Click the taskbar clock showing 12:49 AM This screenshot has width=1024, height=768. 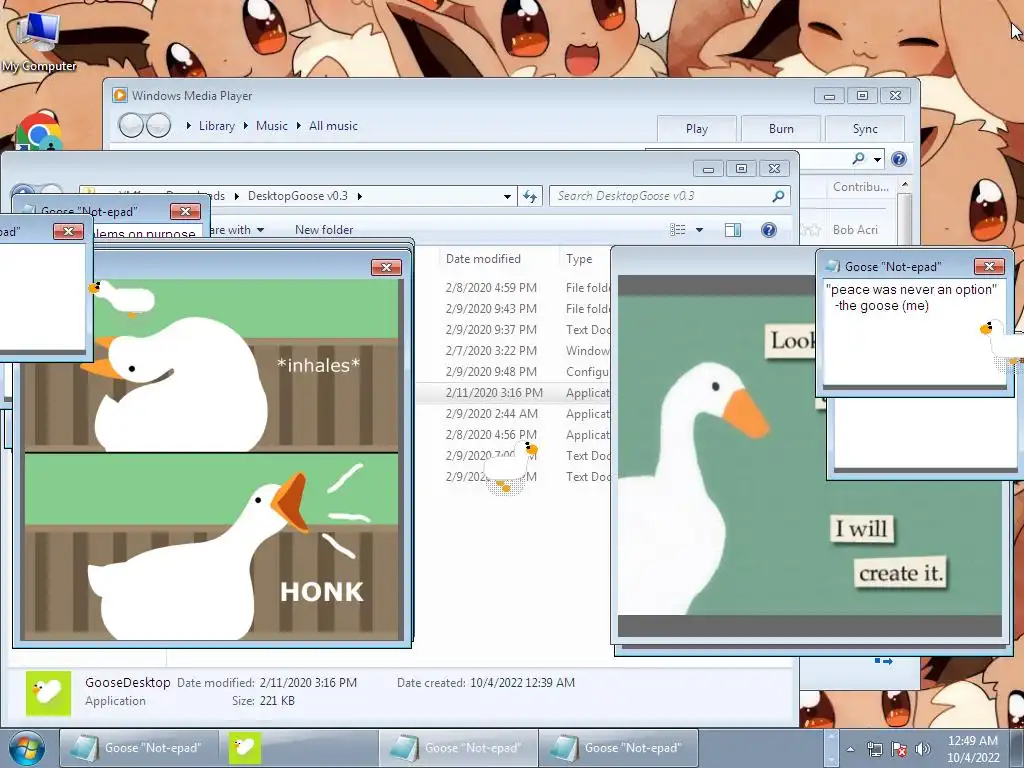972,749
